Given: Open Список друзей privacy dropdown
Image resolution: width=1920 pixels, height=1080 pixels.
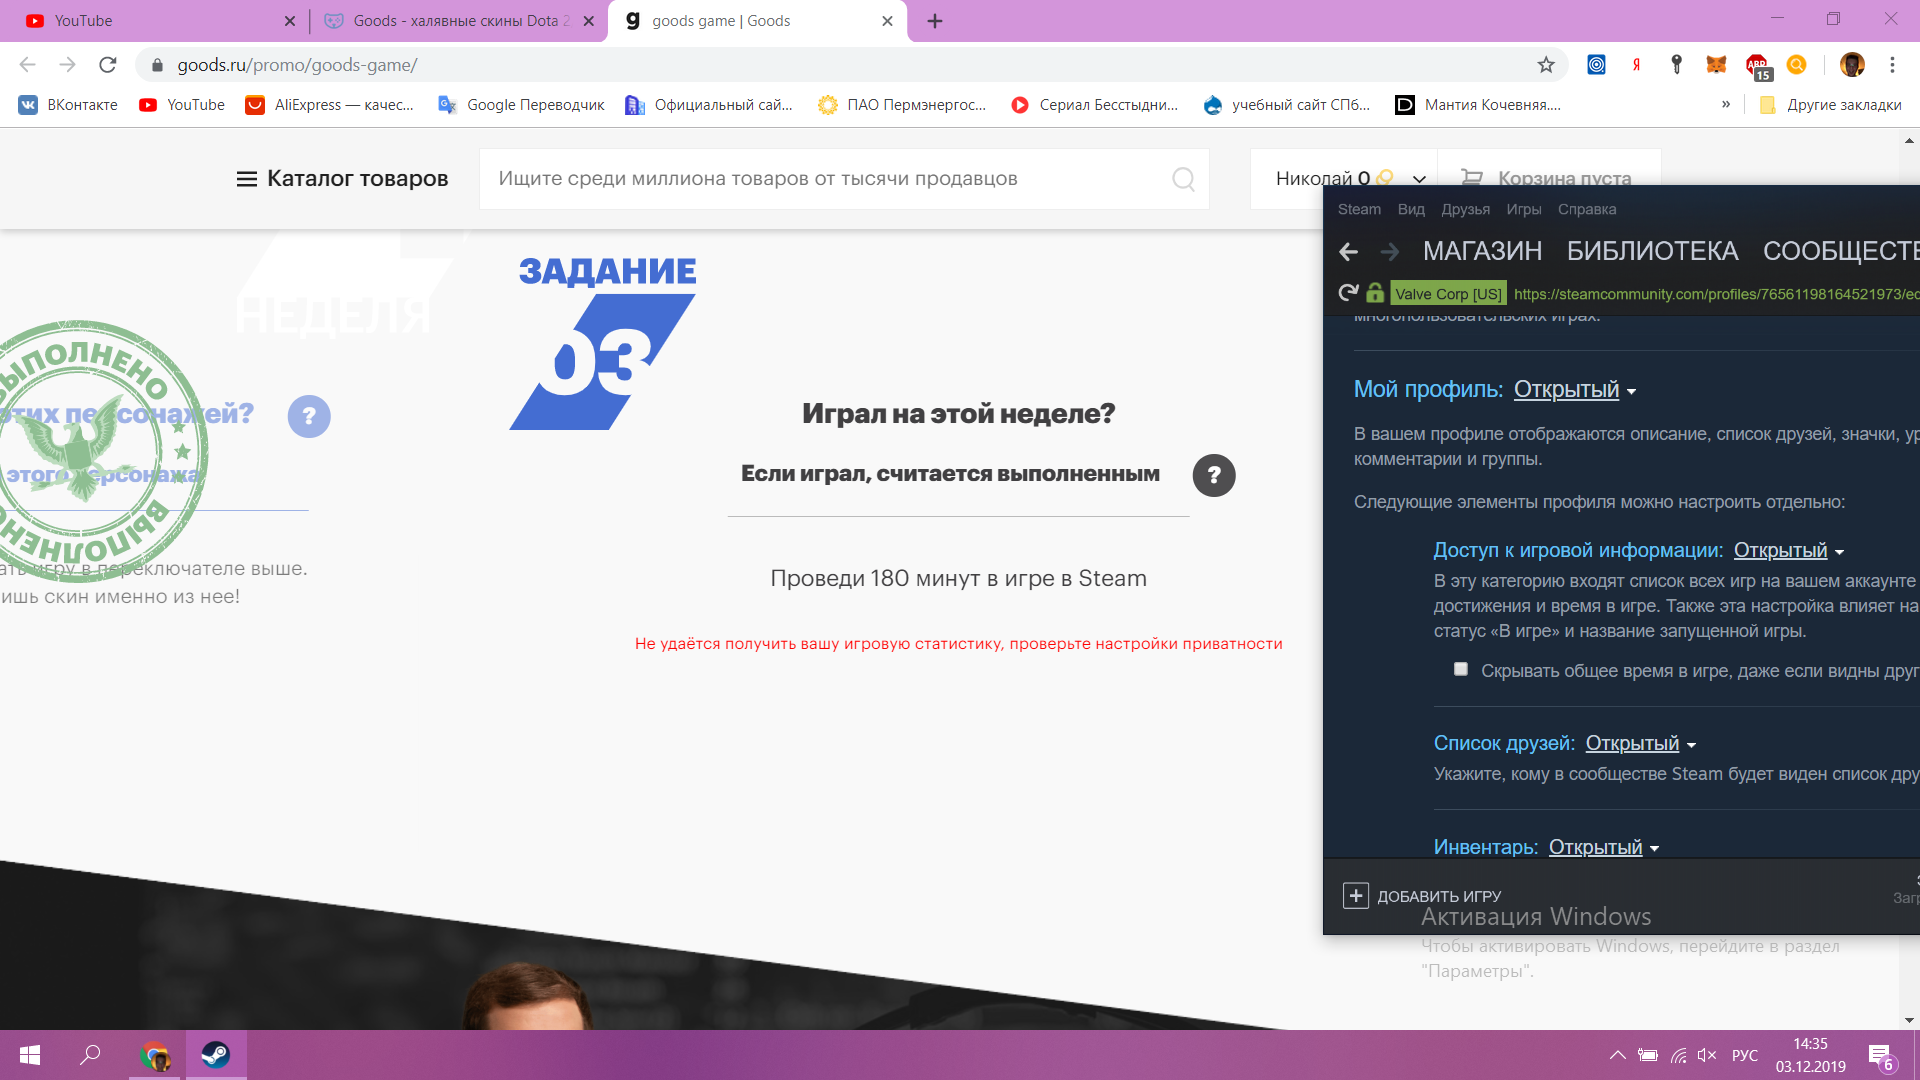Looking at the screenshot, I should pyautogui.click(x=1641, y=744).
